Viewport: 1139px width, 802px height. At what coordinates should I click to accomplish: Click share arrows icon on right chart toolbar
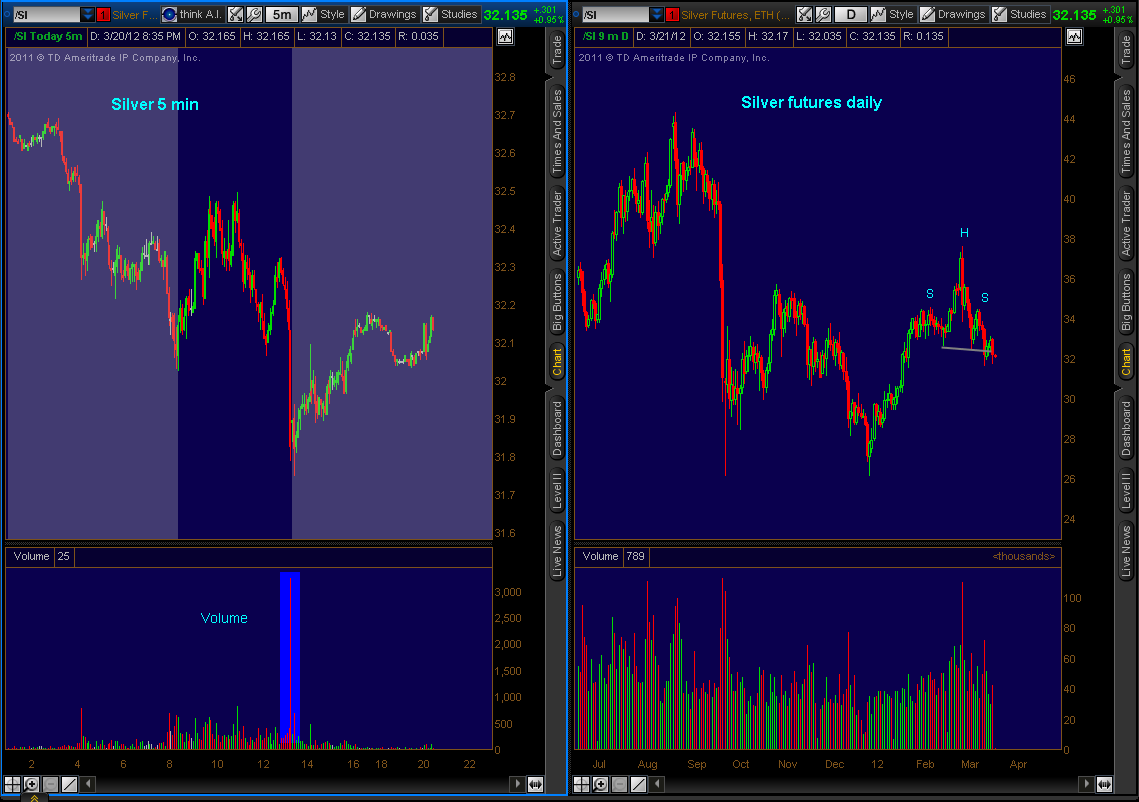[804, 15]
